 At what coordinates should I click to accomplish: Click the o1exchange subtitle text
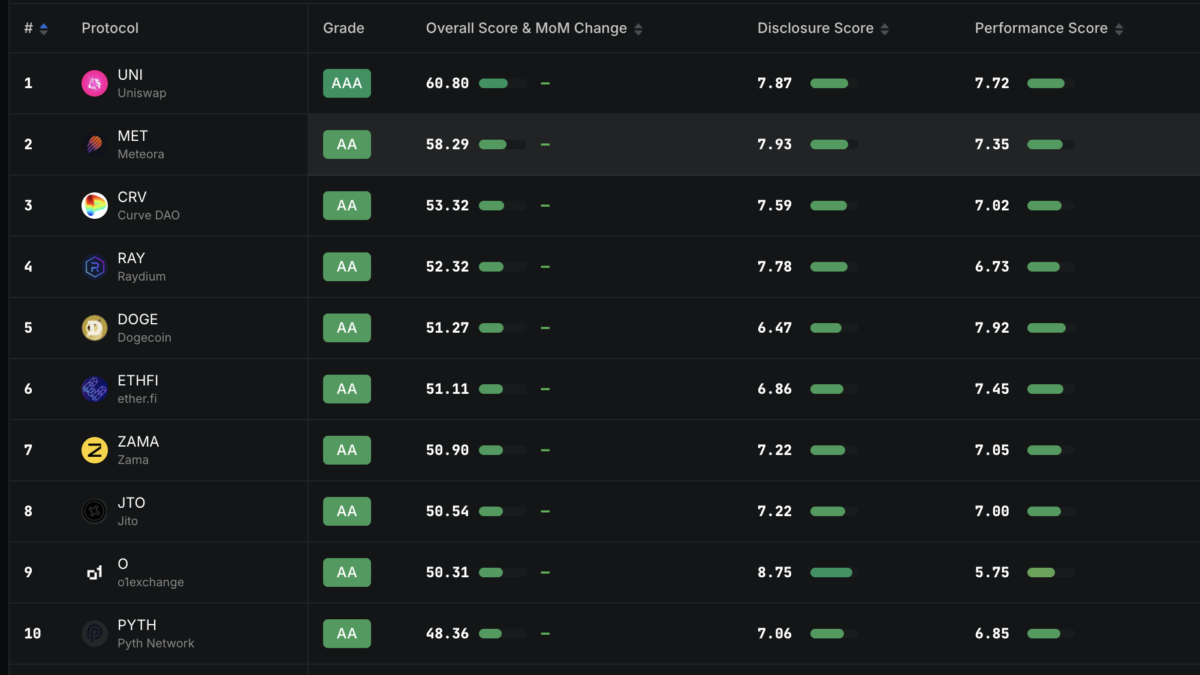click(x=151, y=582)
